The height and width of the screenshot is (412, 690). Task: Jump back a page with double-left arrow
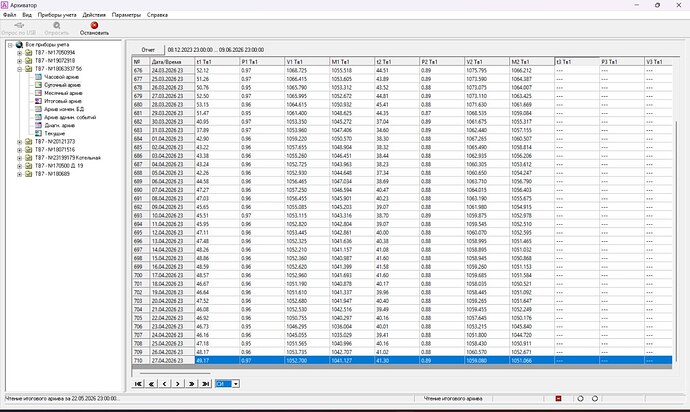[151, 384]
